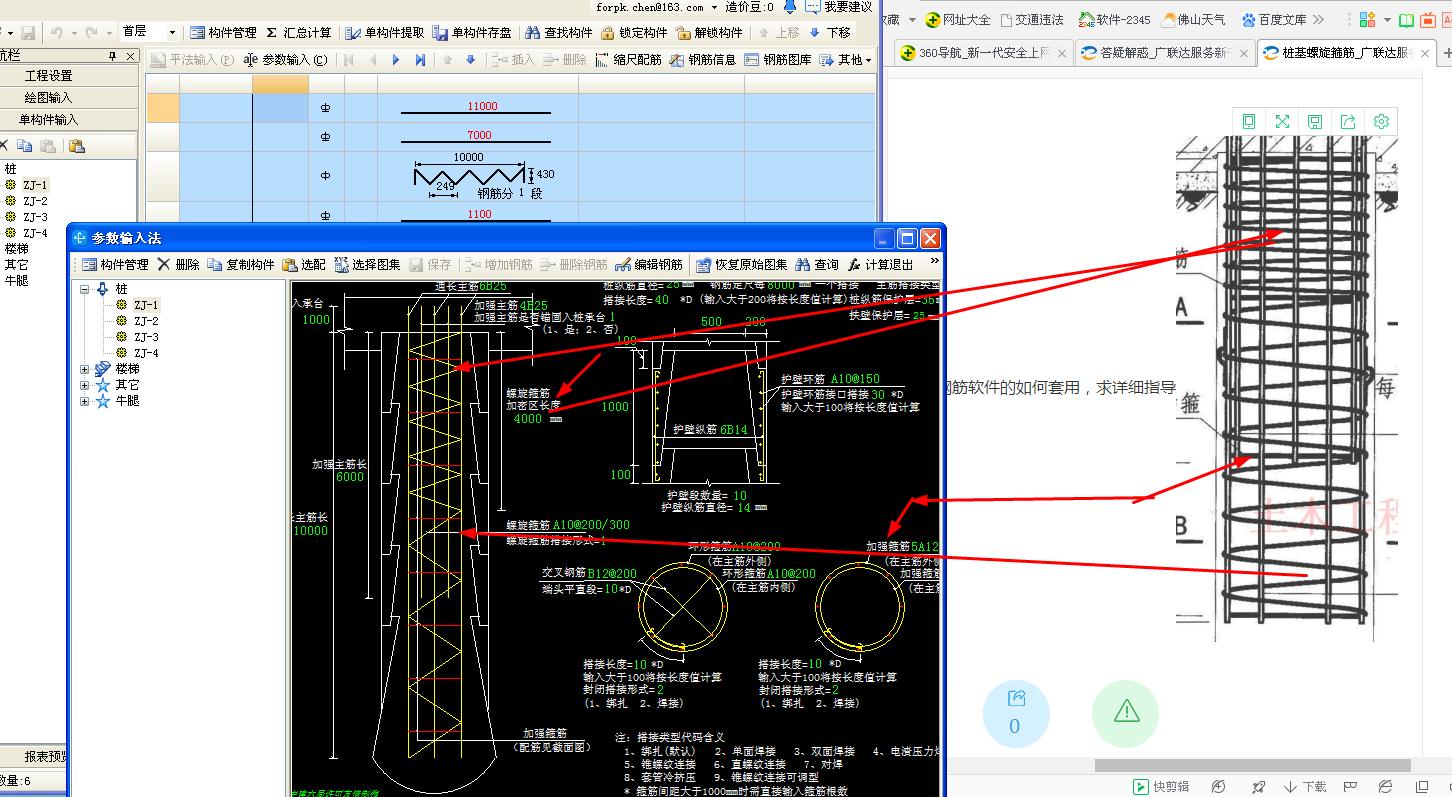The image size is (1452, 797).
Task: Open 佛山天气 bookmark
Action: pos(1193,19)
